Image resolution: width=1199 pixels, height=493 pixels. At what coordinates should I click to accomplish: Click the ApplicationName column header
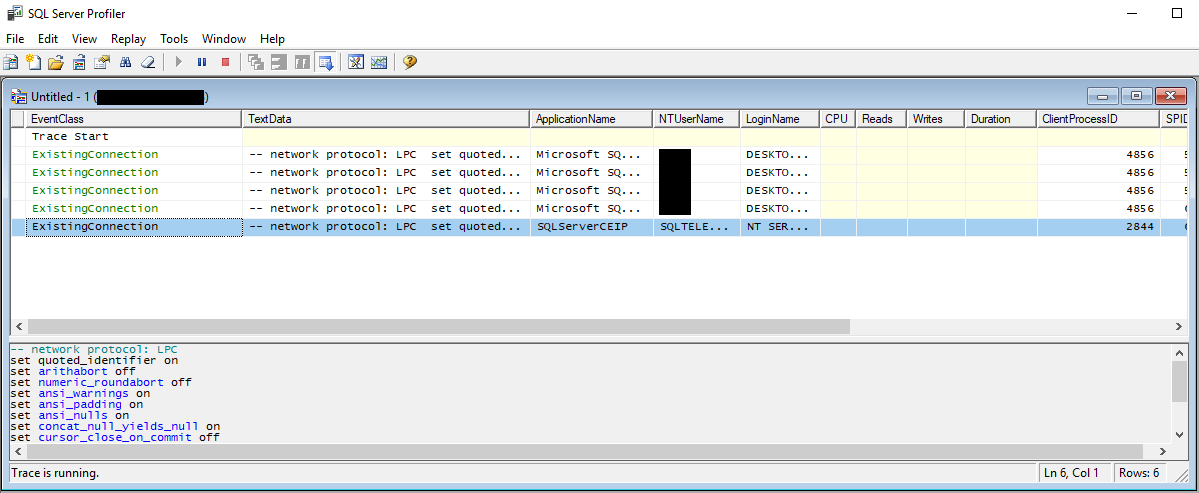tap(592, 118)
